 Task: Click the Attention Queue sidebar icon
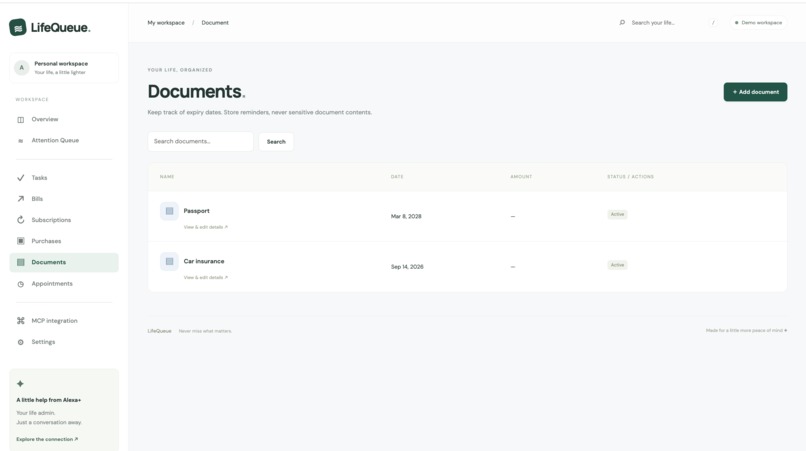coord(21,141)
